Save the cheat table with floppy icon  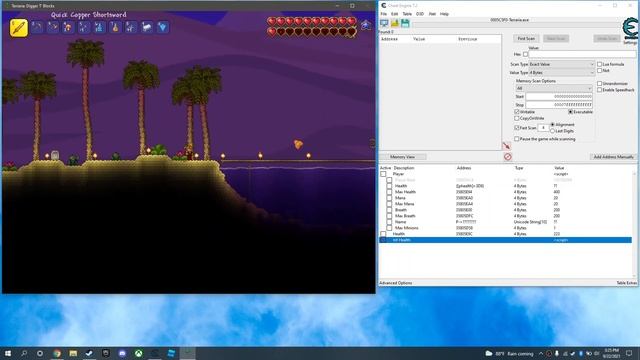point(405,24)
